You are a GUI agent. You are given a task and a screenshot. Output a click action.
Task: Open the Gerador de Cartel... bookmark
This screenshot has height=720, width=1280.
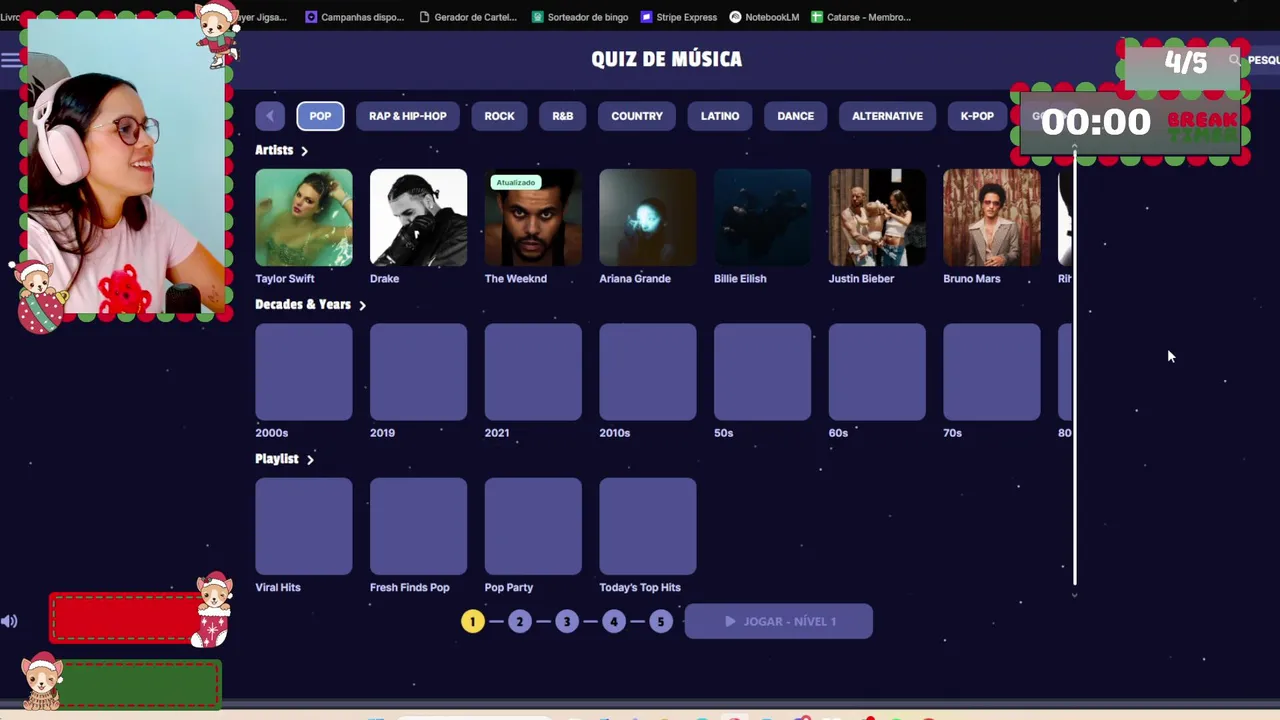pos(469,17)
